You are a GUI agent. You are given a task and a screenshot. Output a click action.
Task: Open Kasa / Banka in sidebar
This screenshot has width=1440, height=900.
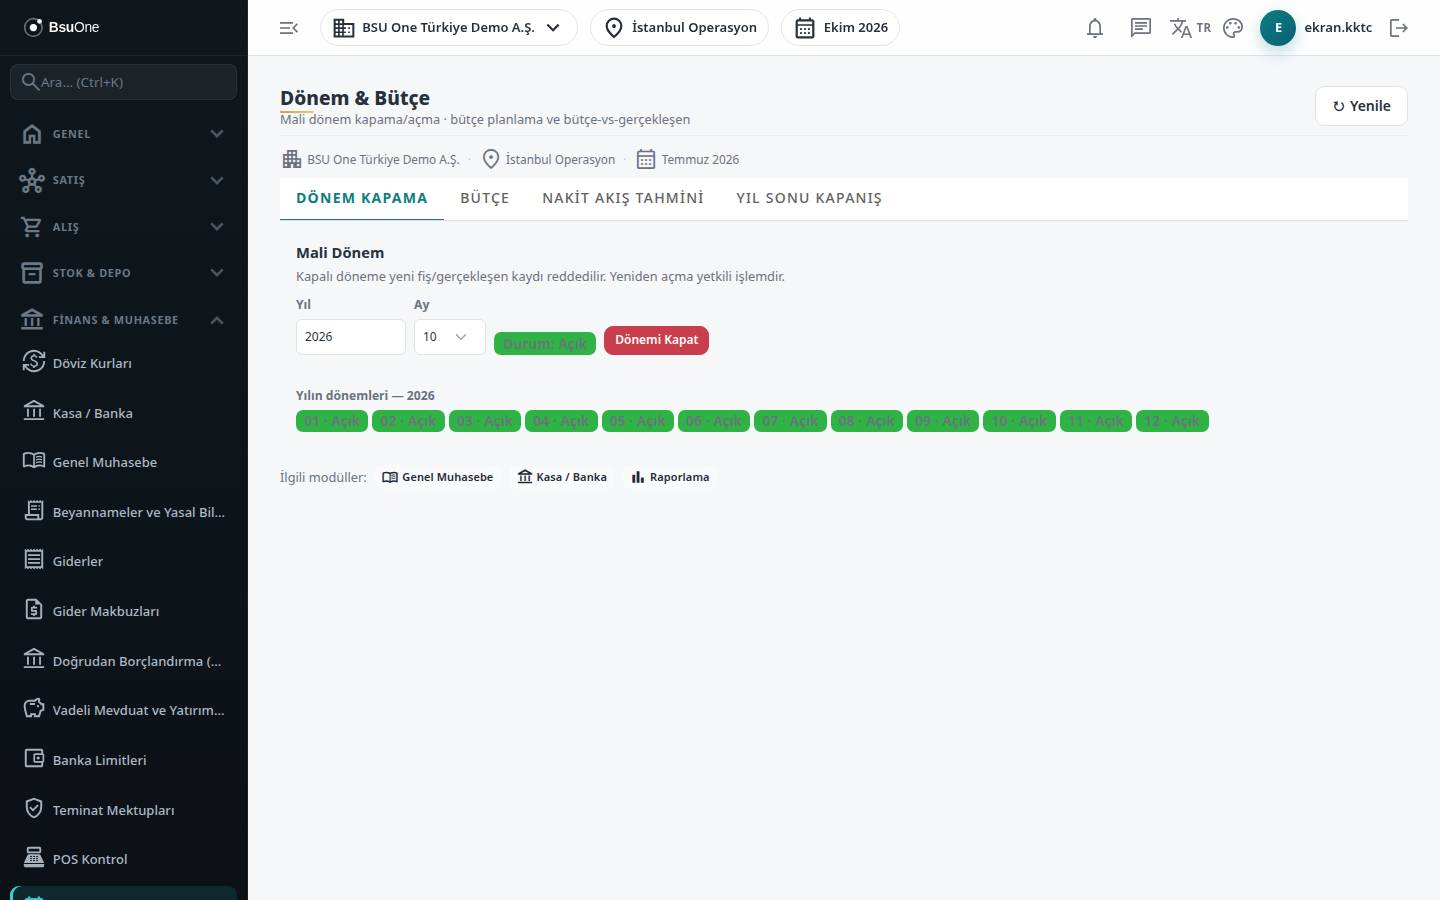point(124,413)
